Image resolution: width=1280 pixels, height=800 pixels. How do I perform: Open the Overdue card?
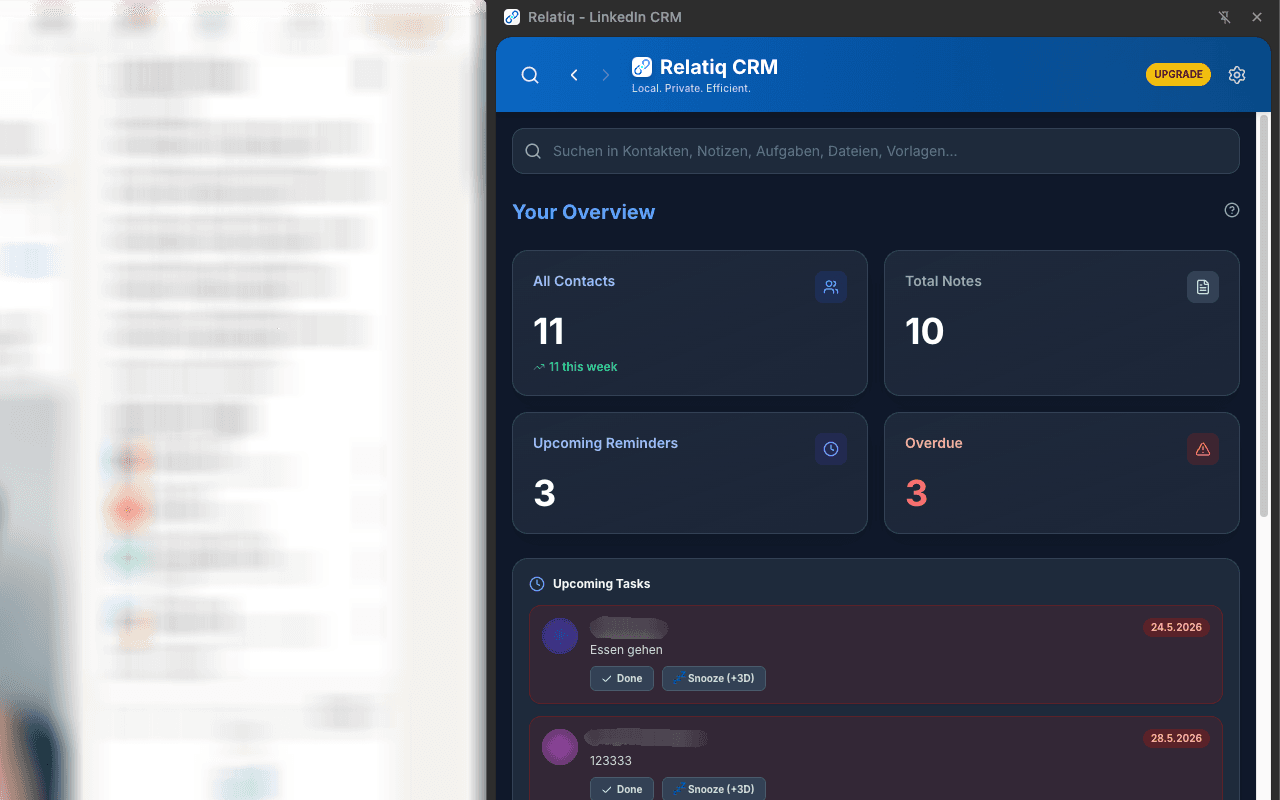[1062, 473]
